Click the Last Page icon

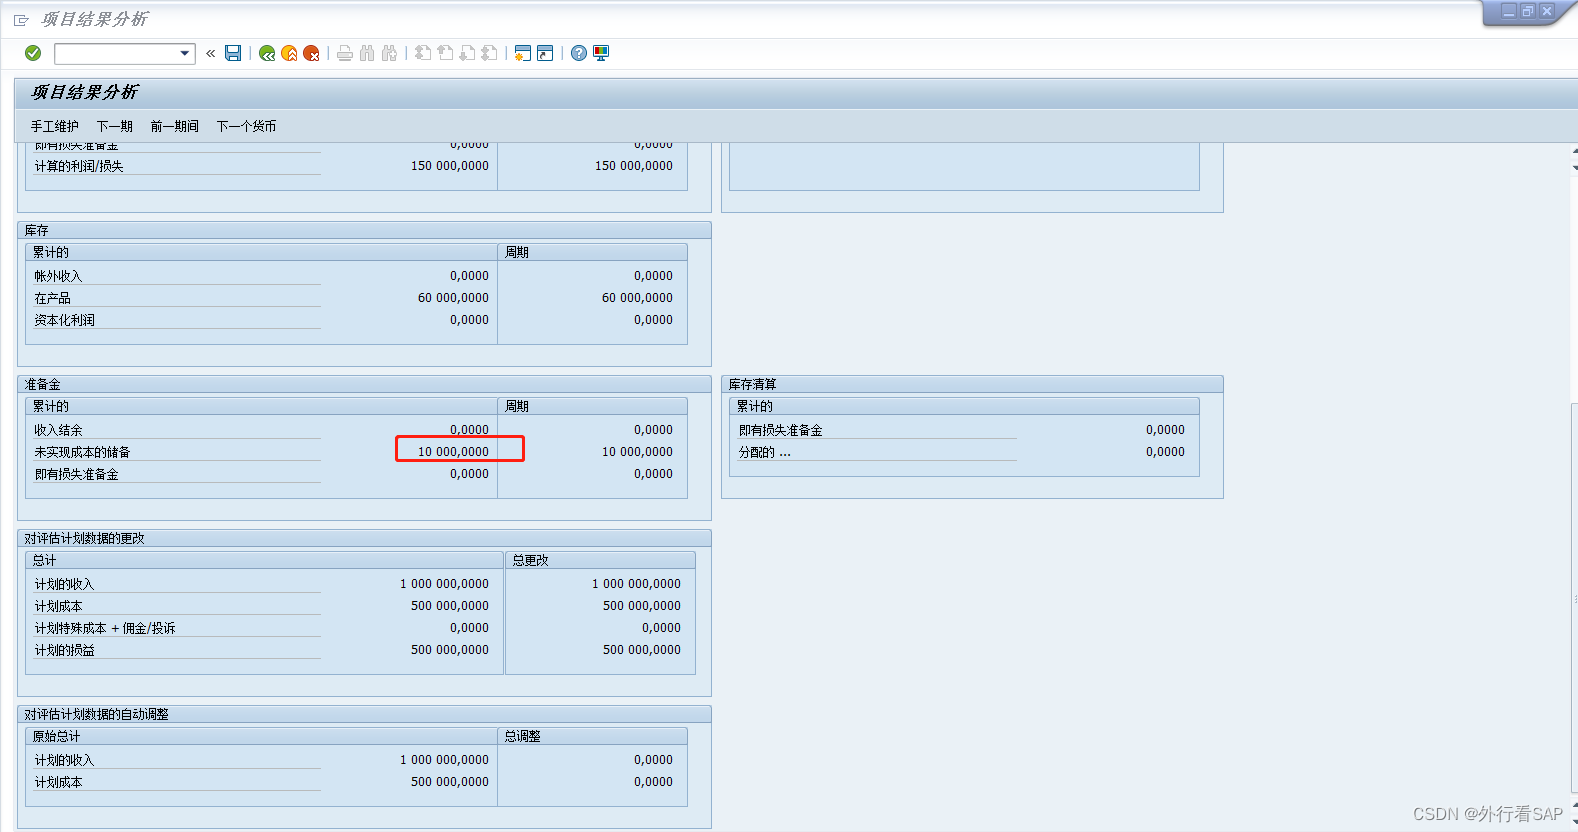point(489,53)
